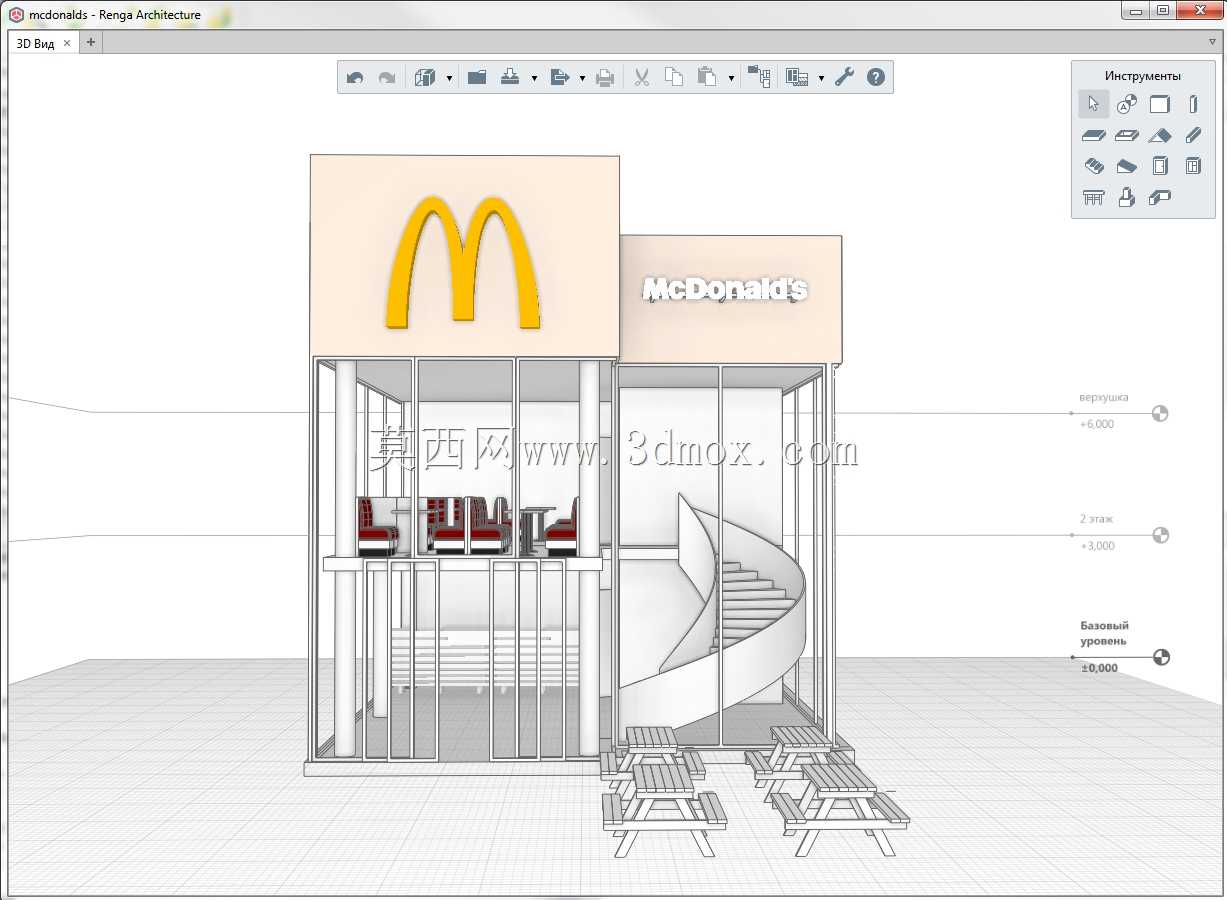Select the Opening tool
Screen dimensions: 1227x900
[x=1127, y=135]
